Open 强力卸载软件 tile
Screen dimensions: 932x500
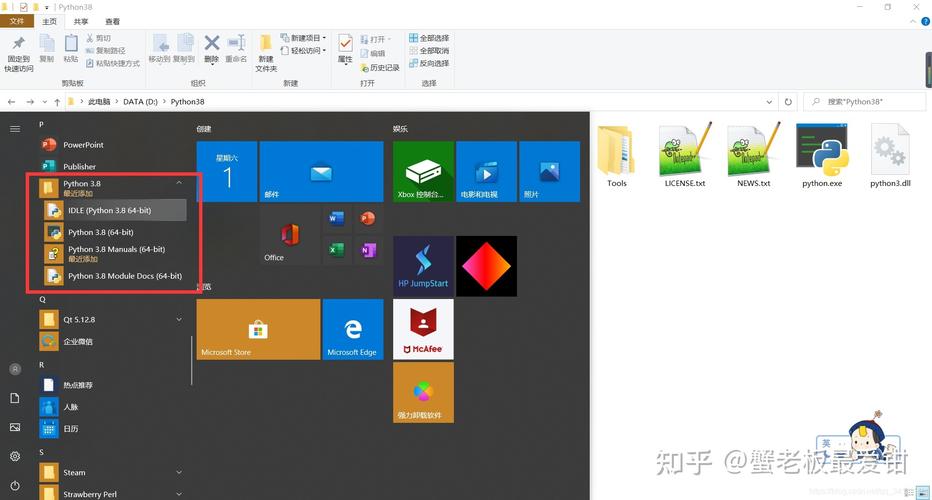click(423, 392)
